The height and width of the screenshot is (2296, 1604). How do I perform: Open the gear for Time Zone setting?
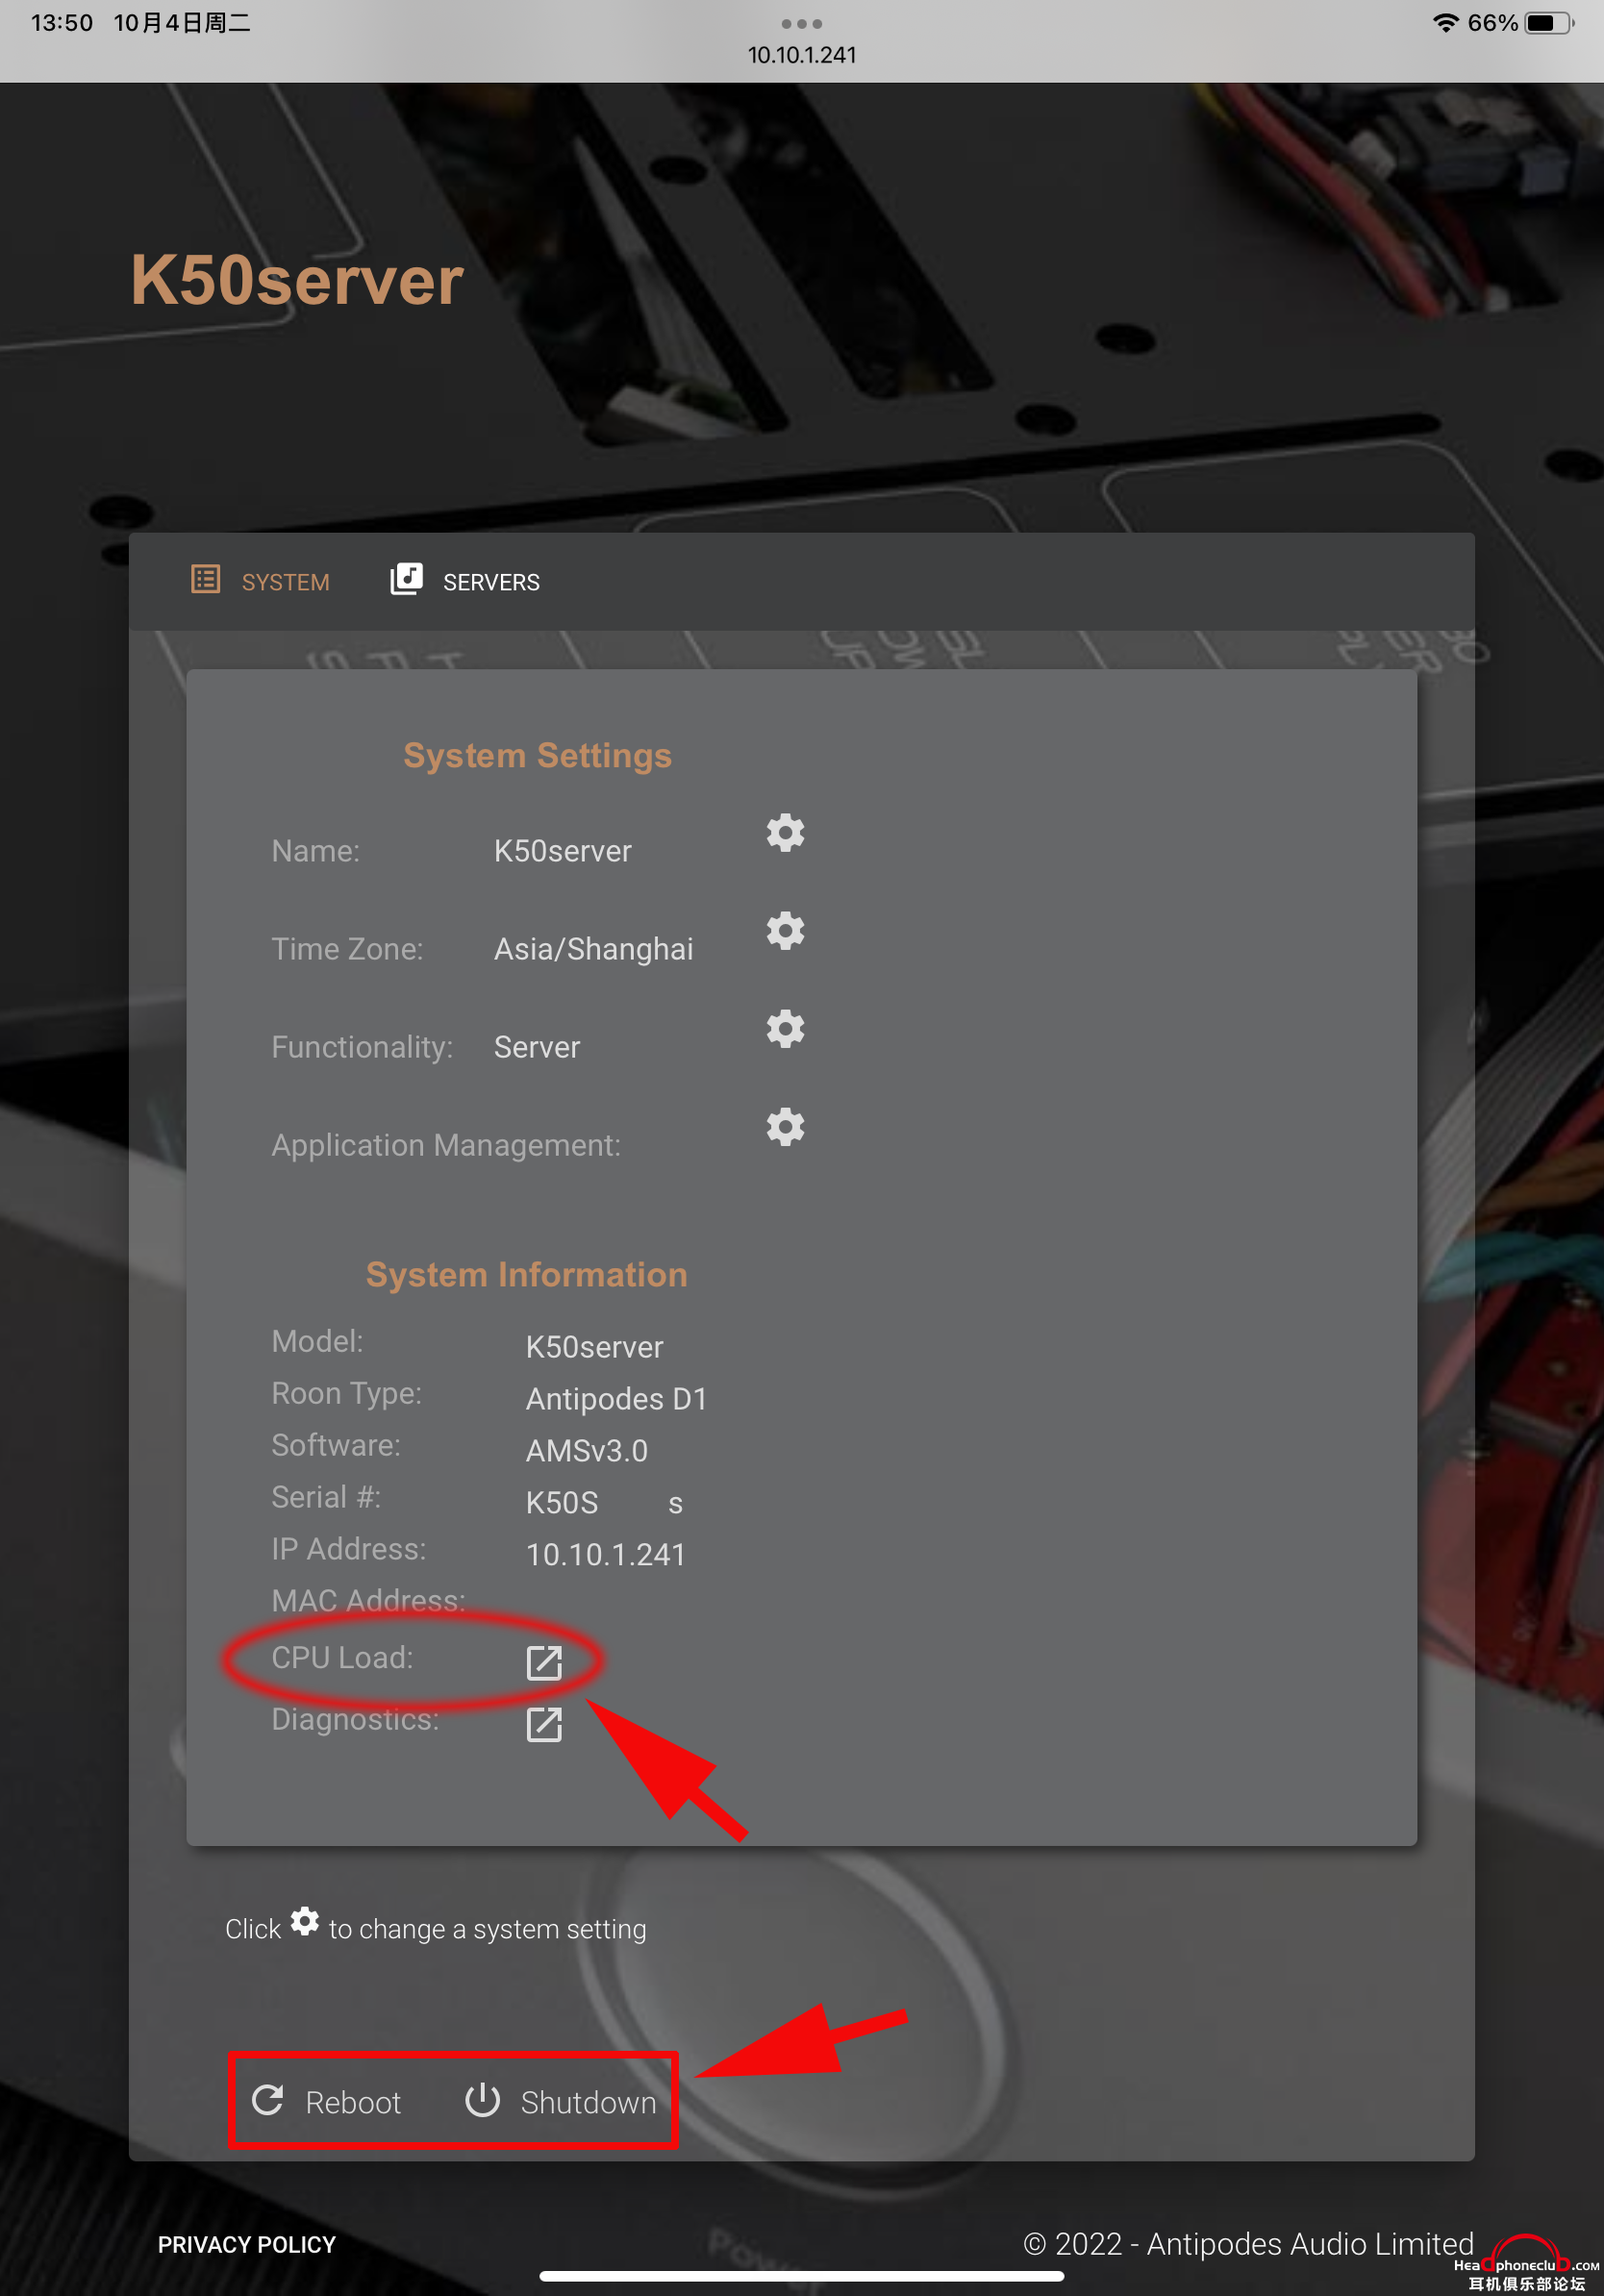click(x=785, y=930)
